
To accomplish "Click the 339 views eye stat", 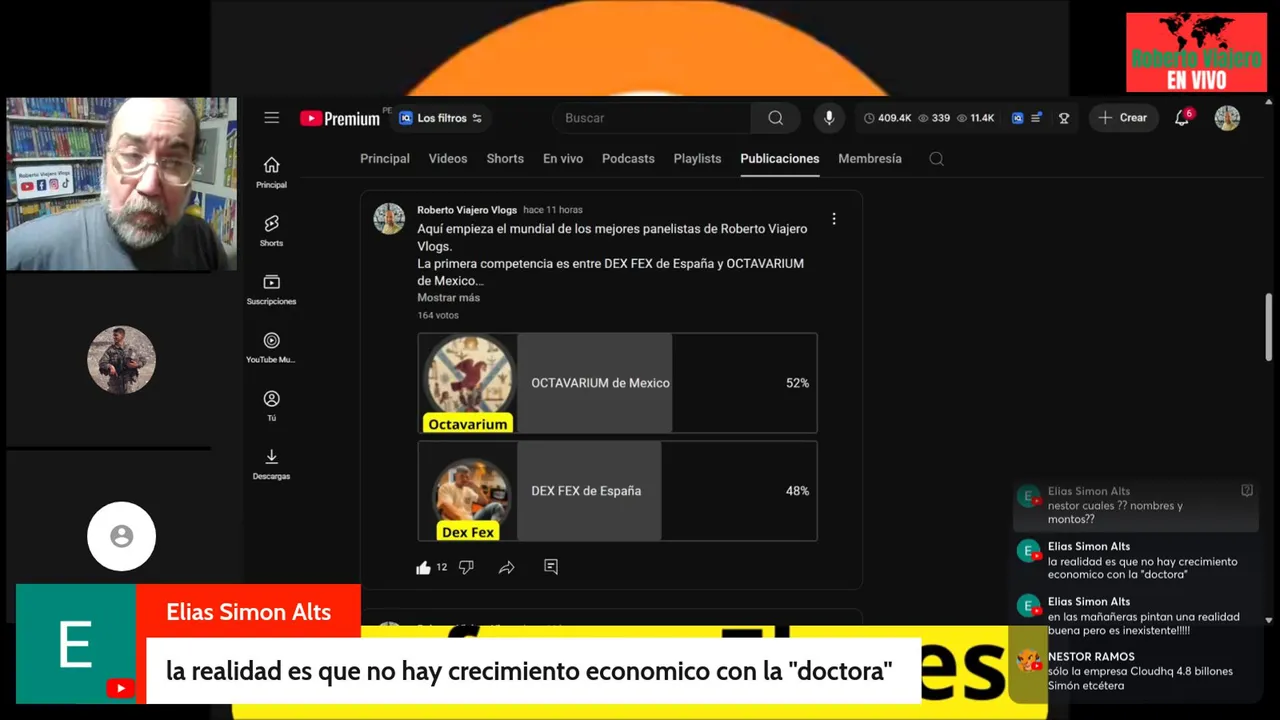I will [934, 118].
